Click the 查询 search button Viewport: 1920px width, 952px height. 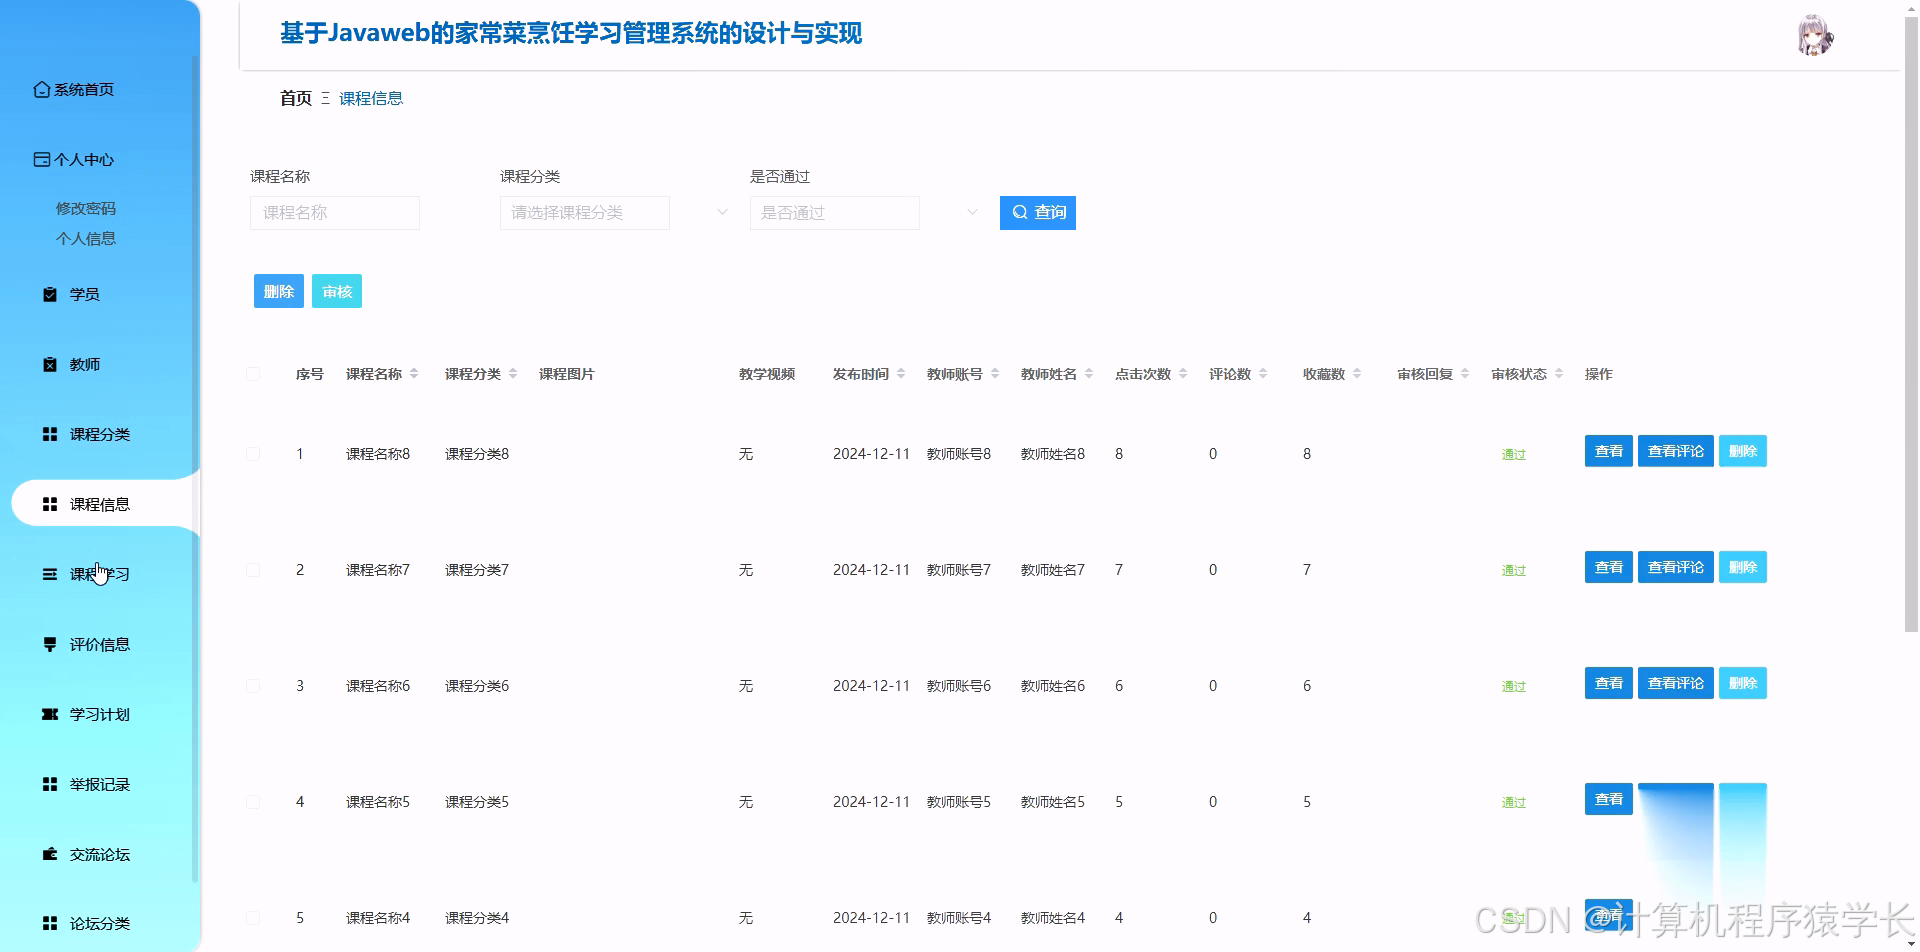[x=1037, y=212]
